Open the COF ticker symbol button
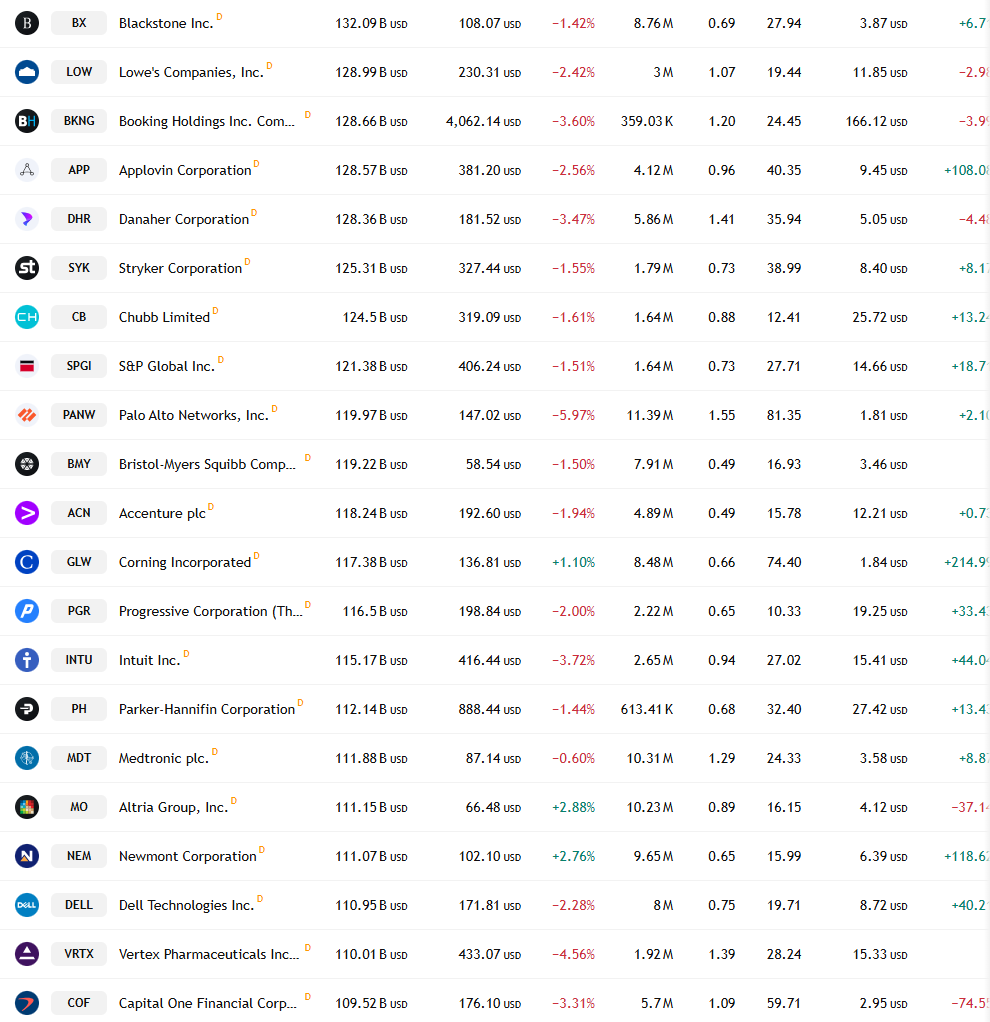 click(79, 1003)
